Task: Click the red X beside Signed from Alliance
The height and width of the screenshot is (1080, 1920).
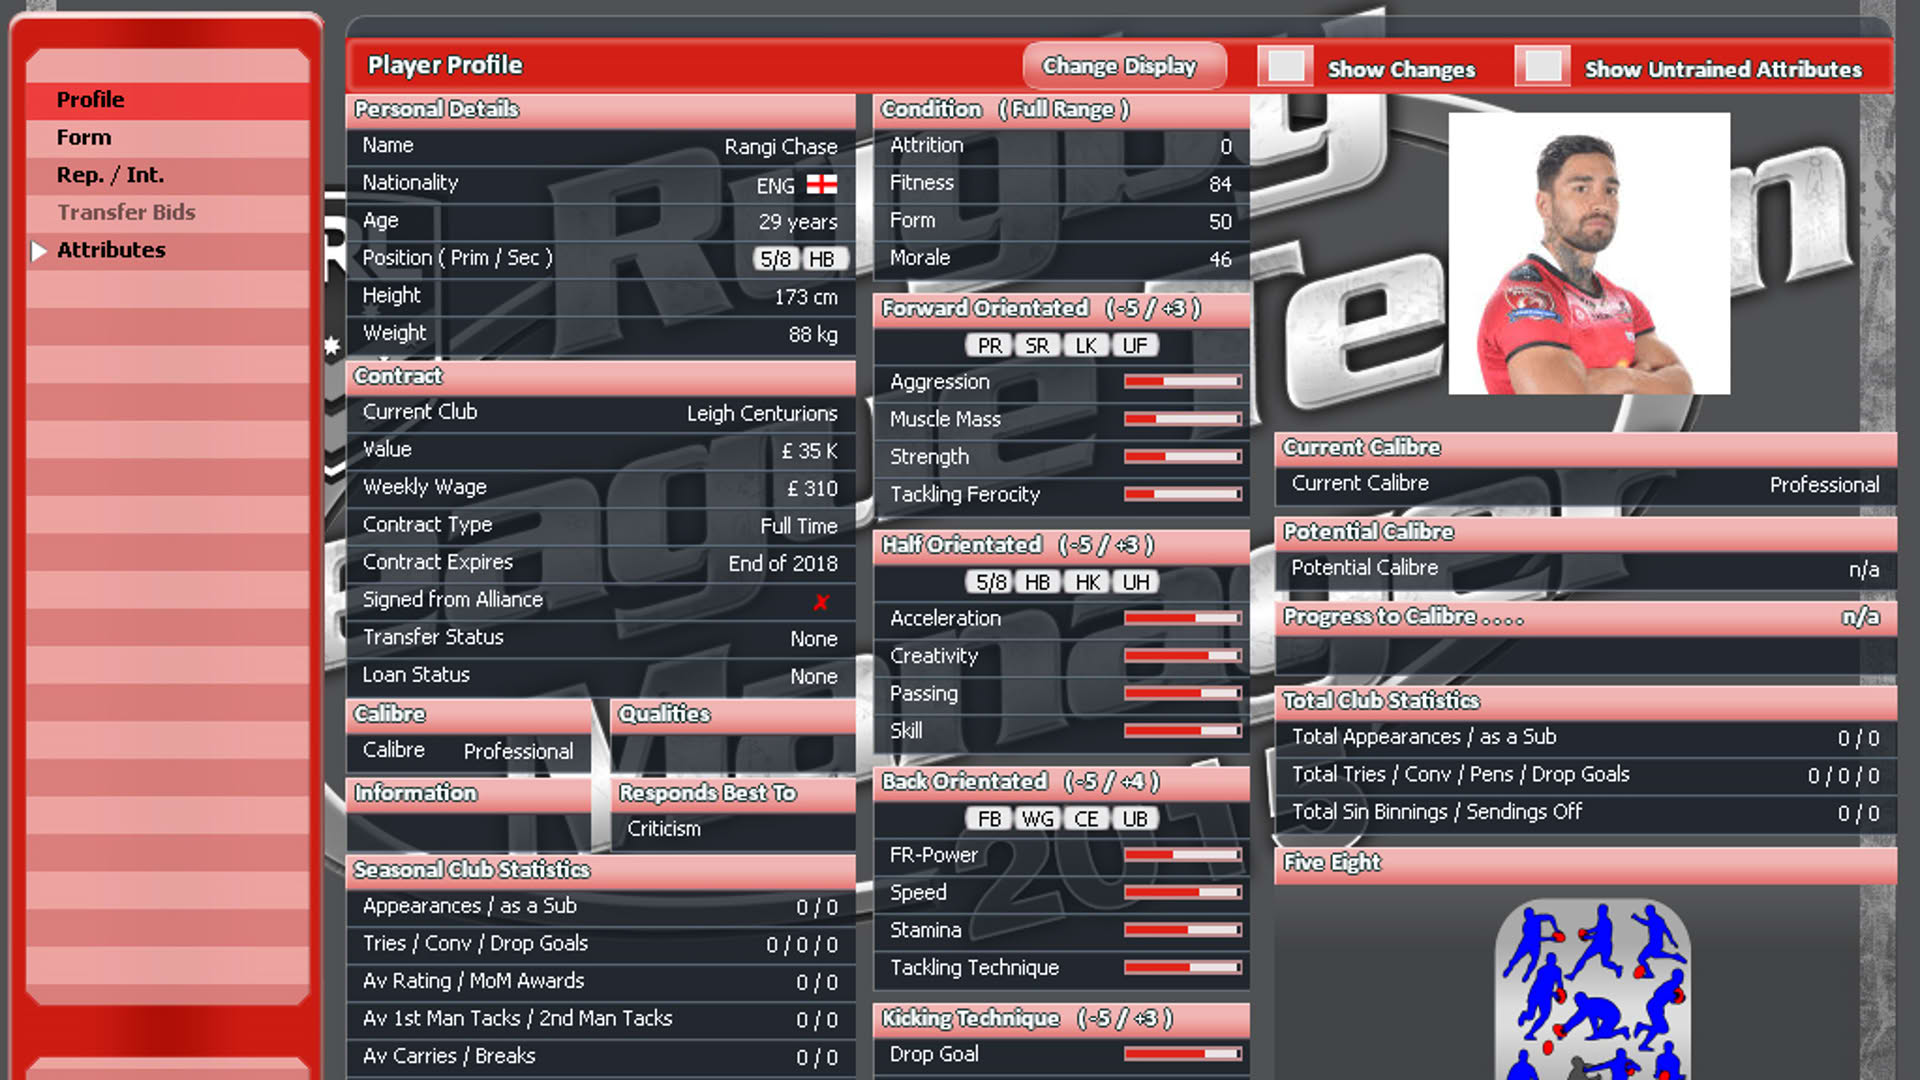Action: tap(821, 602)
